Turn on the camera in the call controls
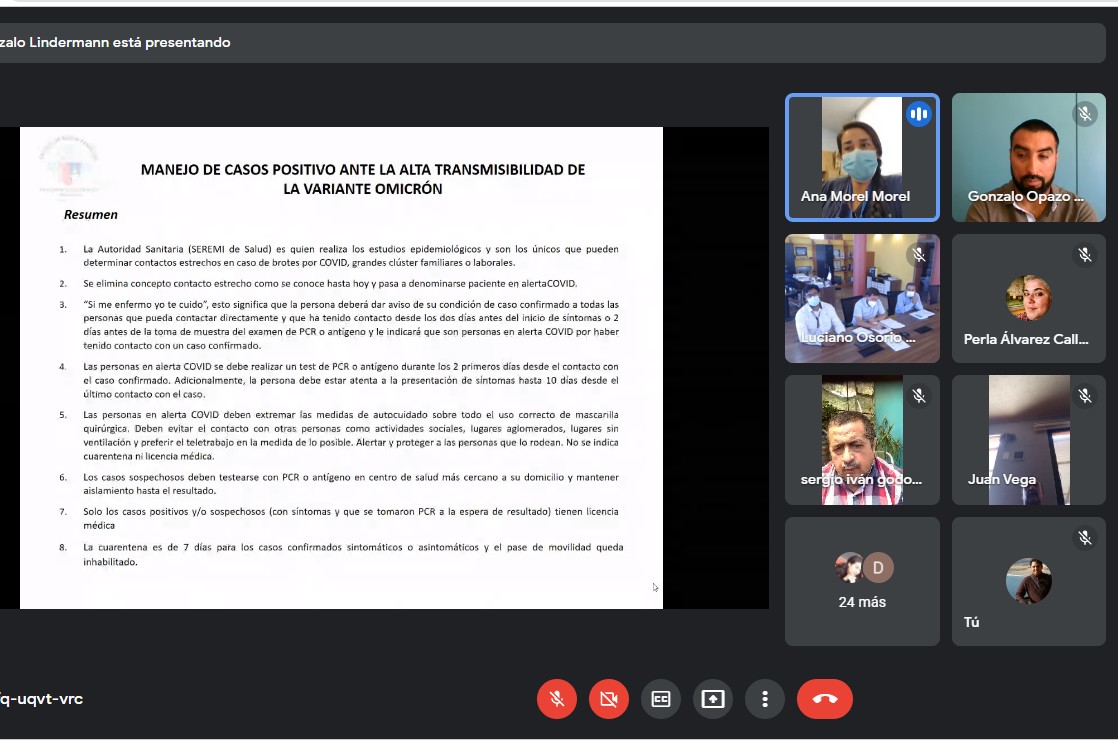This screenshot has width=1118, height=742. click(609, 699)
